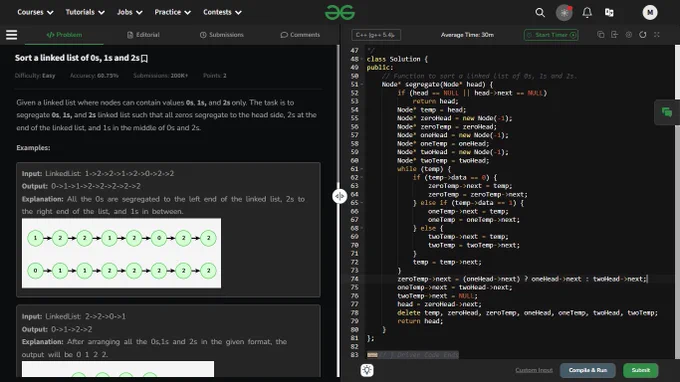Expand the Contests dropdown

222,12
